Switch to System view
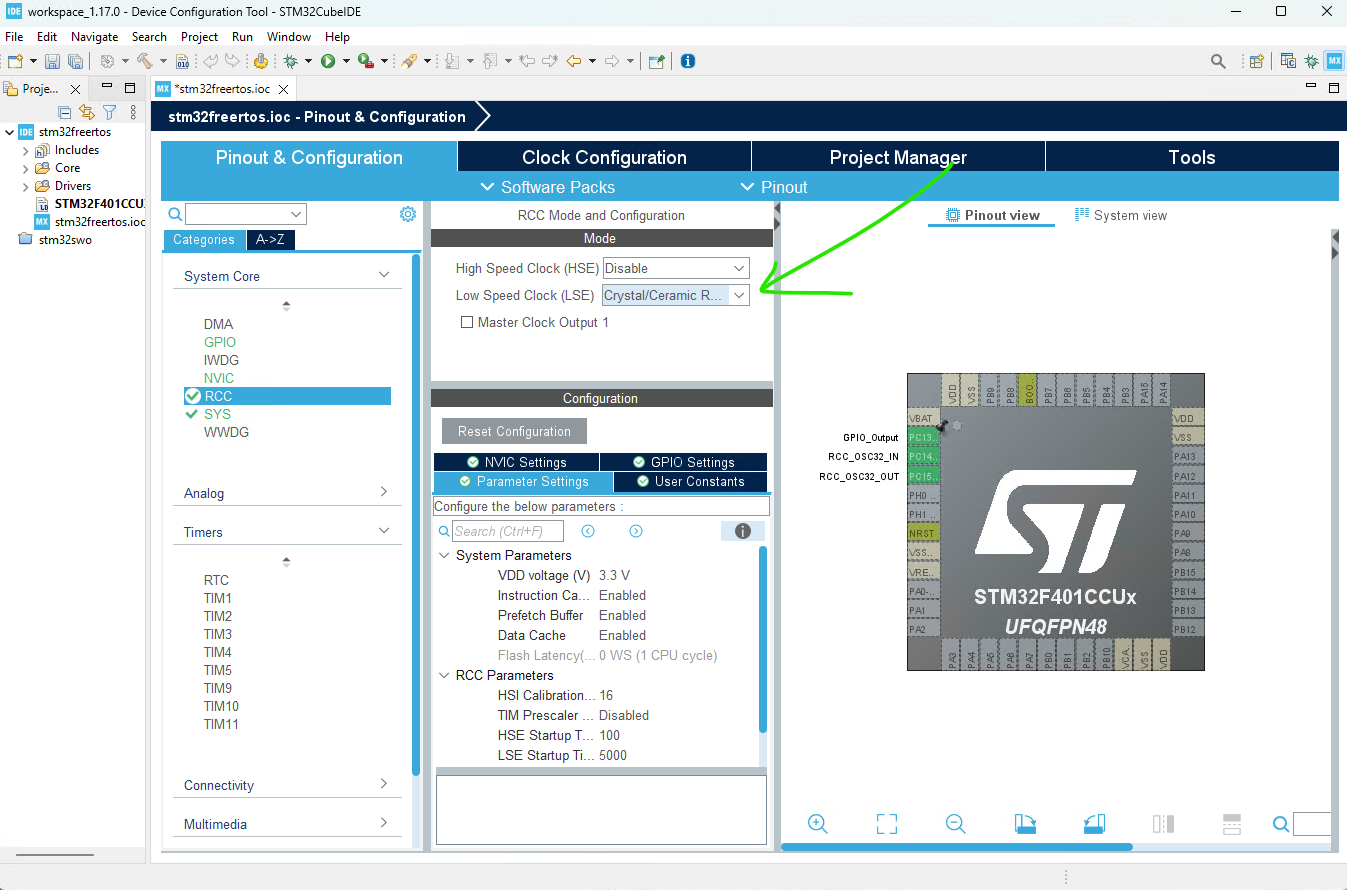1347x890 pixels. tap(1121, 215)
